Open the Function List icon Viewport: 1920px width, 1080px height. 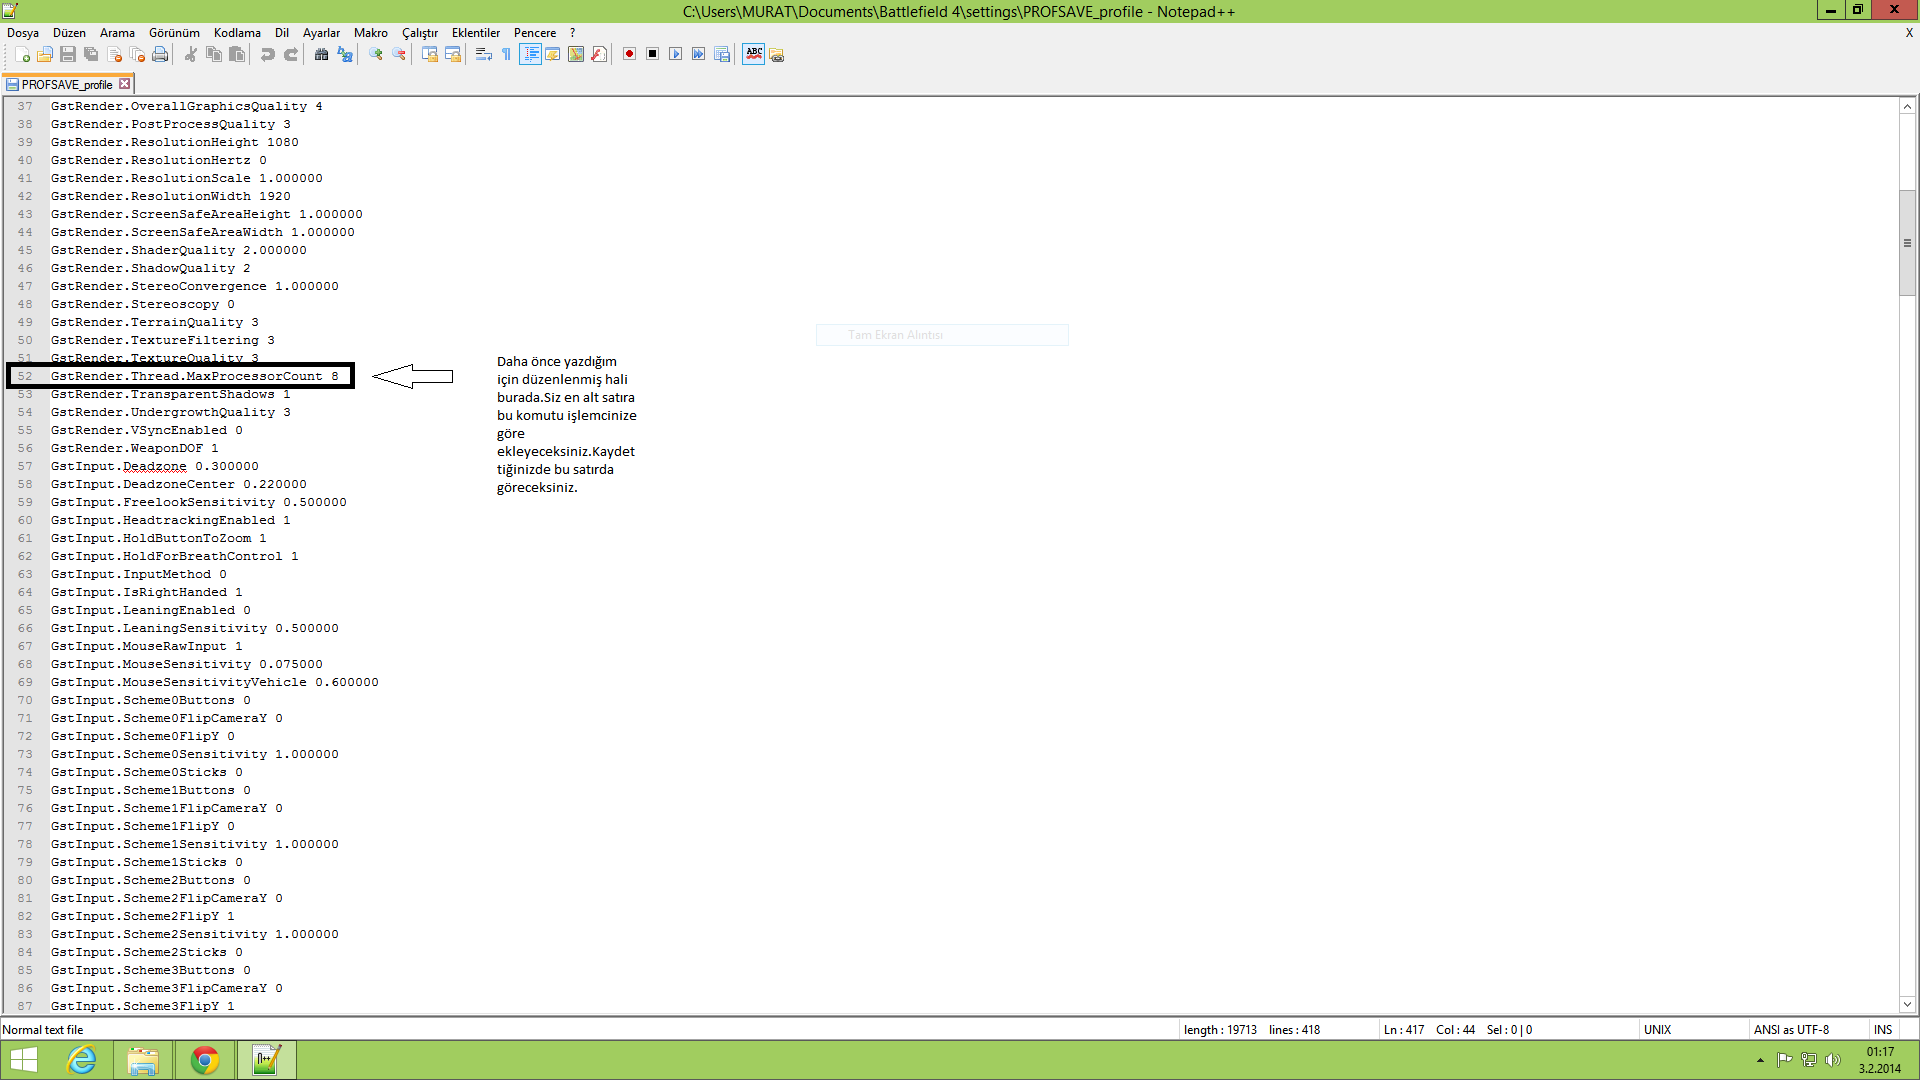(x=599, y=54)
